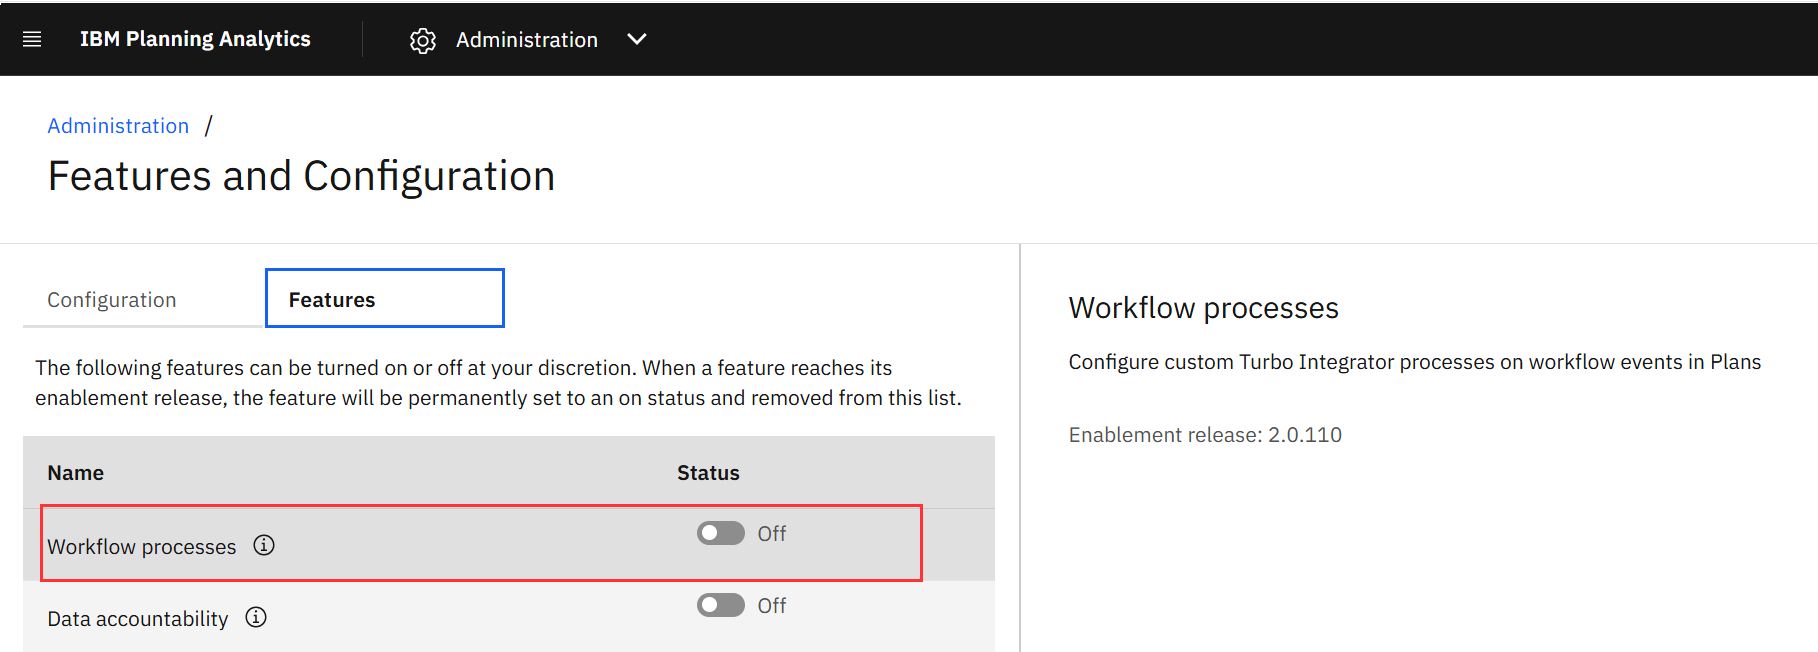Click the Features and Configuration page heading
1818x652 pixels.
301,176
